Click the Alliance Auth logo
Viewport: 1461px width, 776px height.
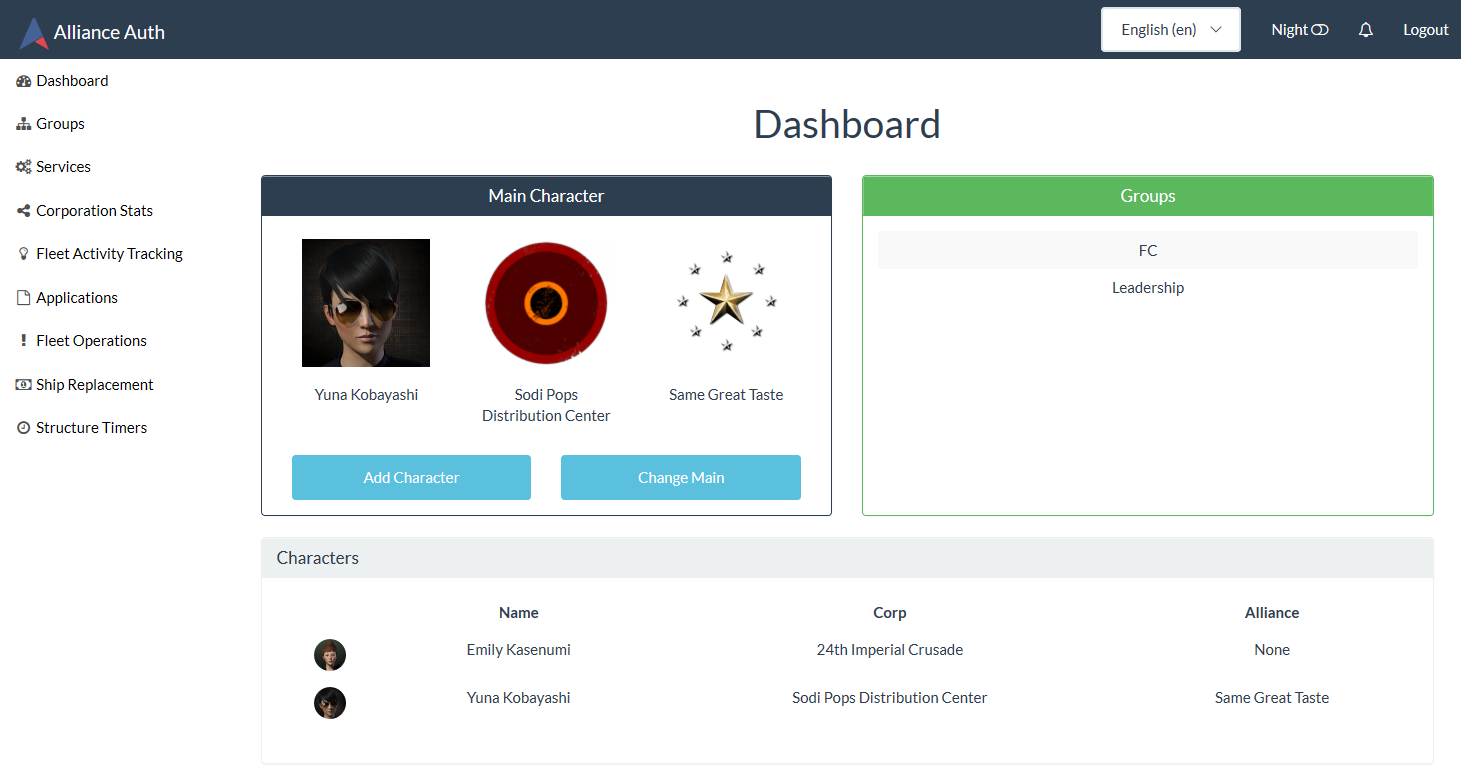92,30
